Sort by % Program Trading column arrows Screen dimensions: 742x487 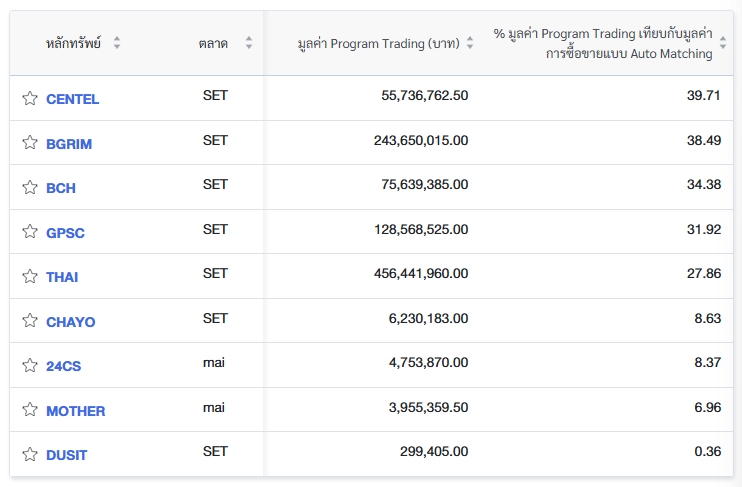[724, 43]
